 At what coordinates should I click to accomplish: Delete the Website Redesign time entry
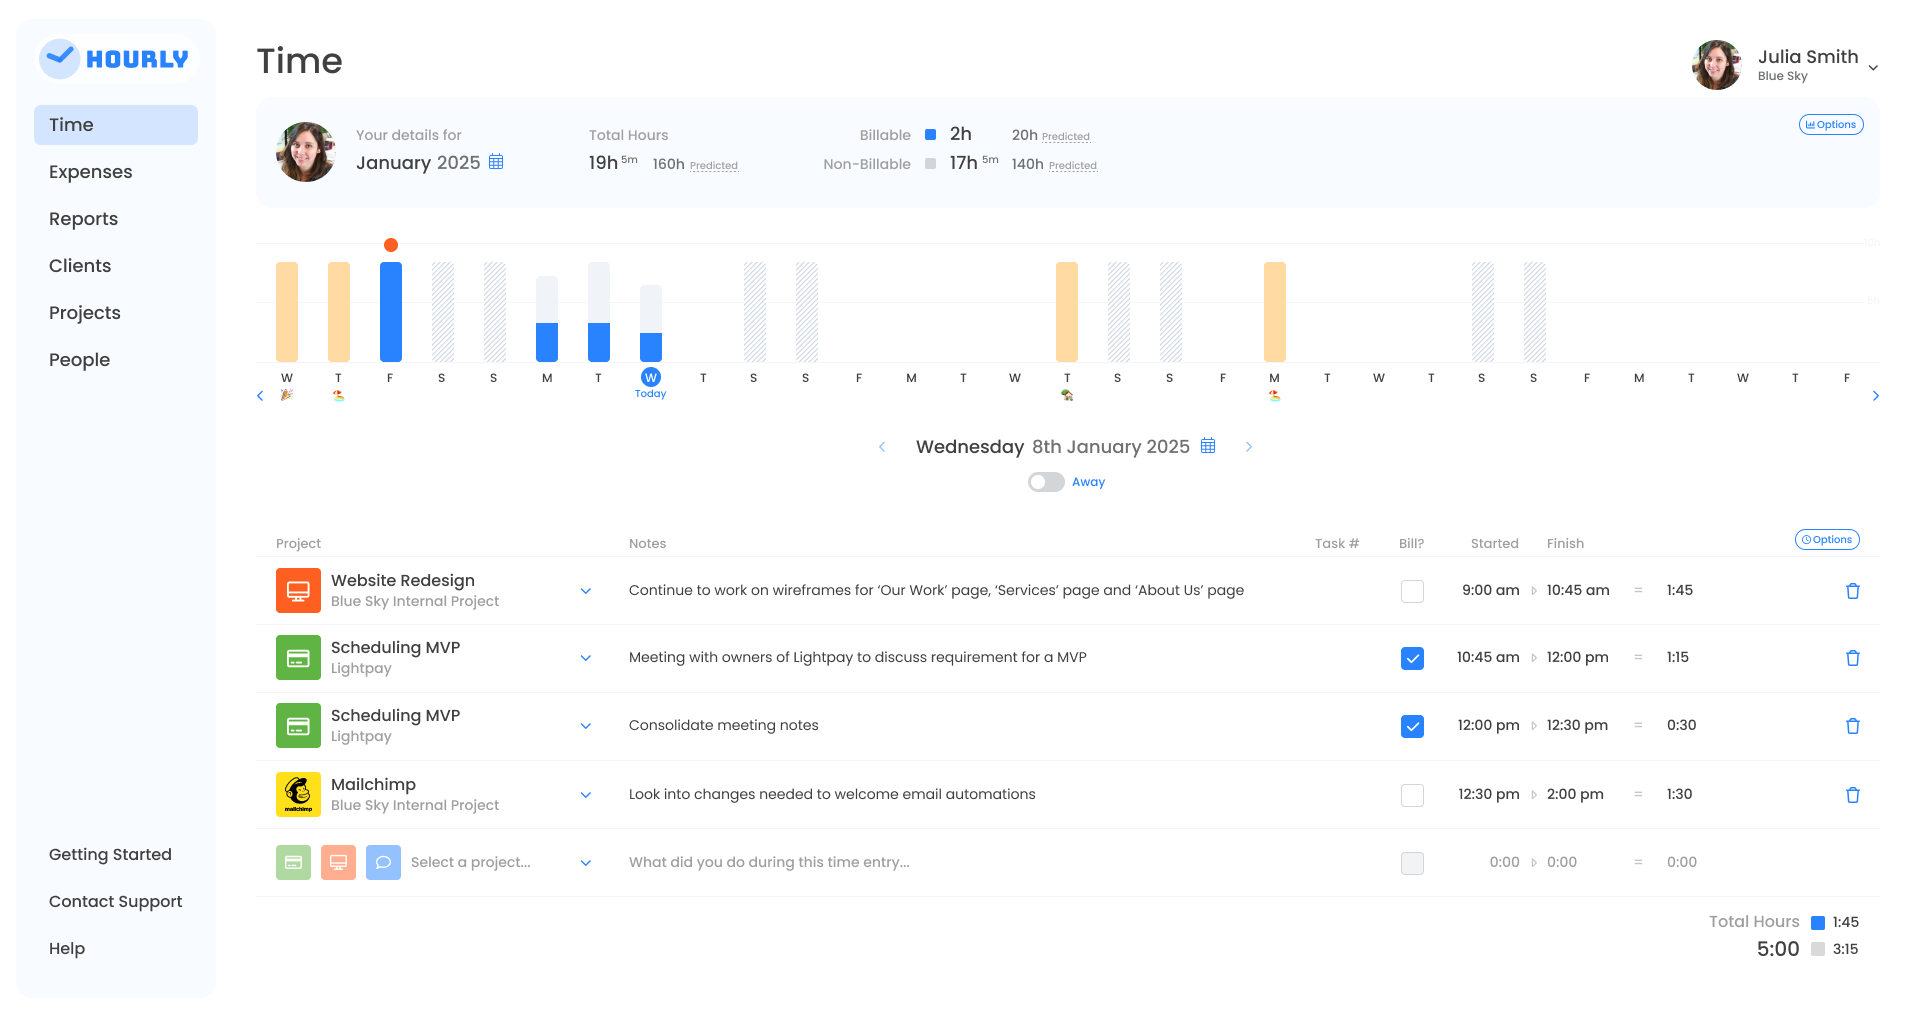tap(1853, 591)
